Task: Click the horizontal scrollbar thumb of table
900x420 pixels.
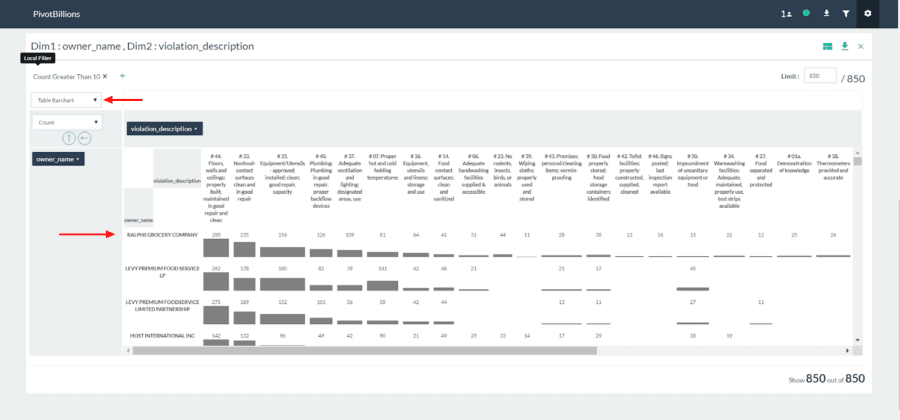Action: click(x=364, y=350)
